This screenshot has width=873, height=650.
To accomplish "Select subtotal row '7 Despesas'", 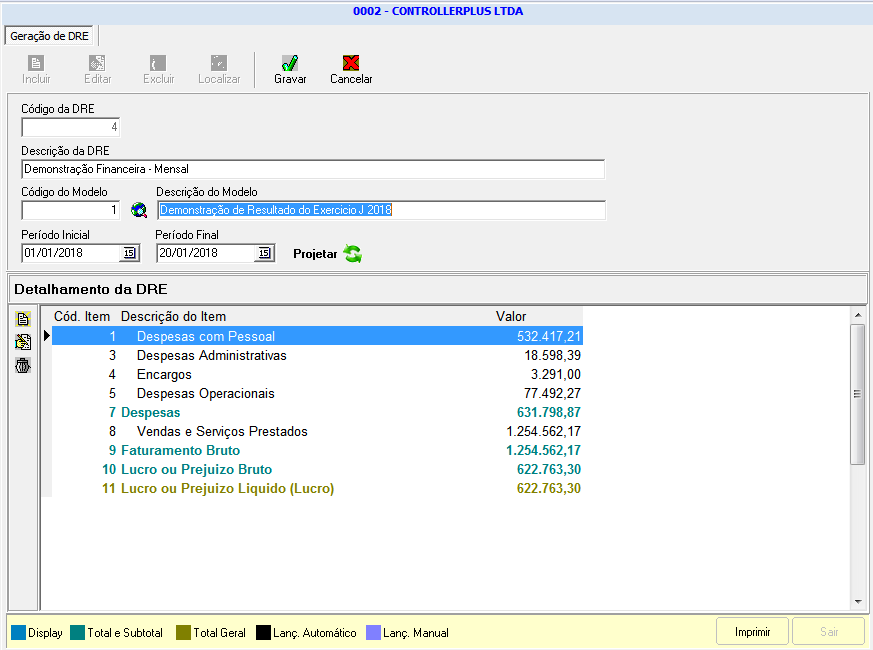I will tap(317, 412).
